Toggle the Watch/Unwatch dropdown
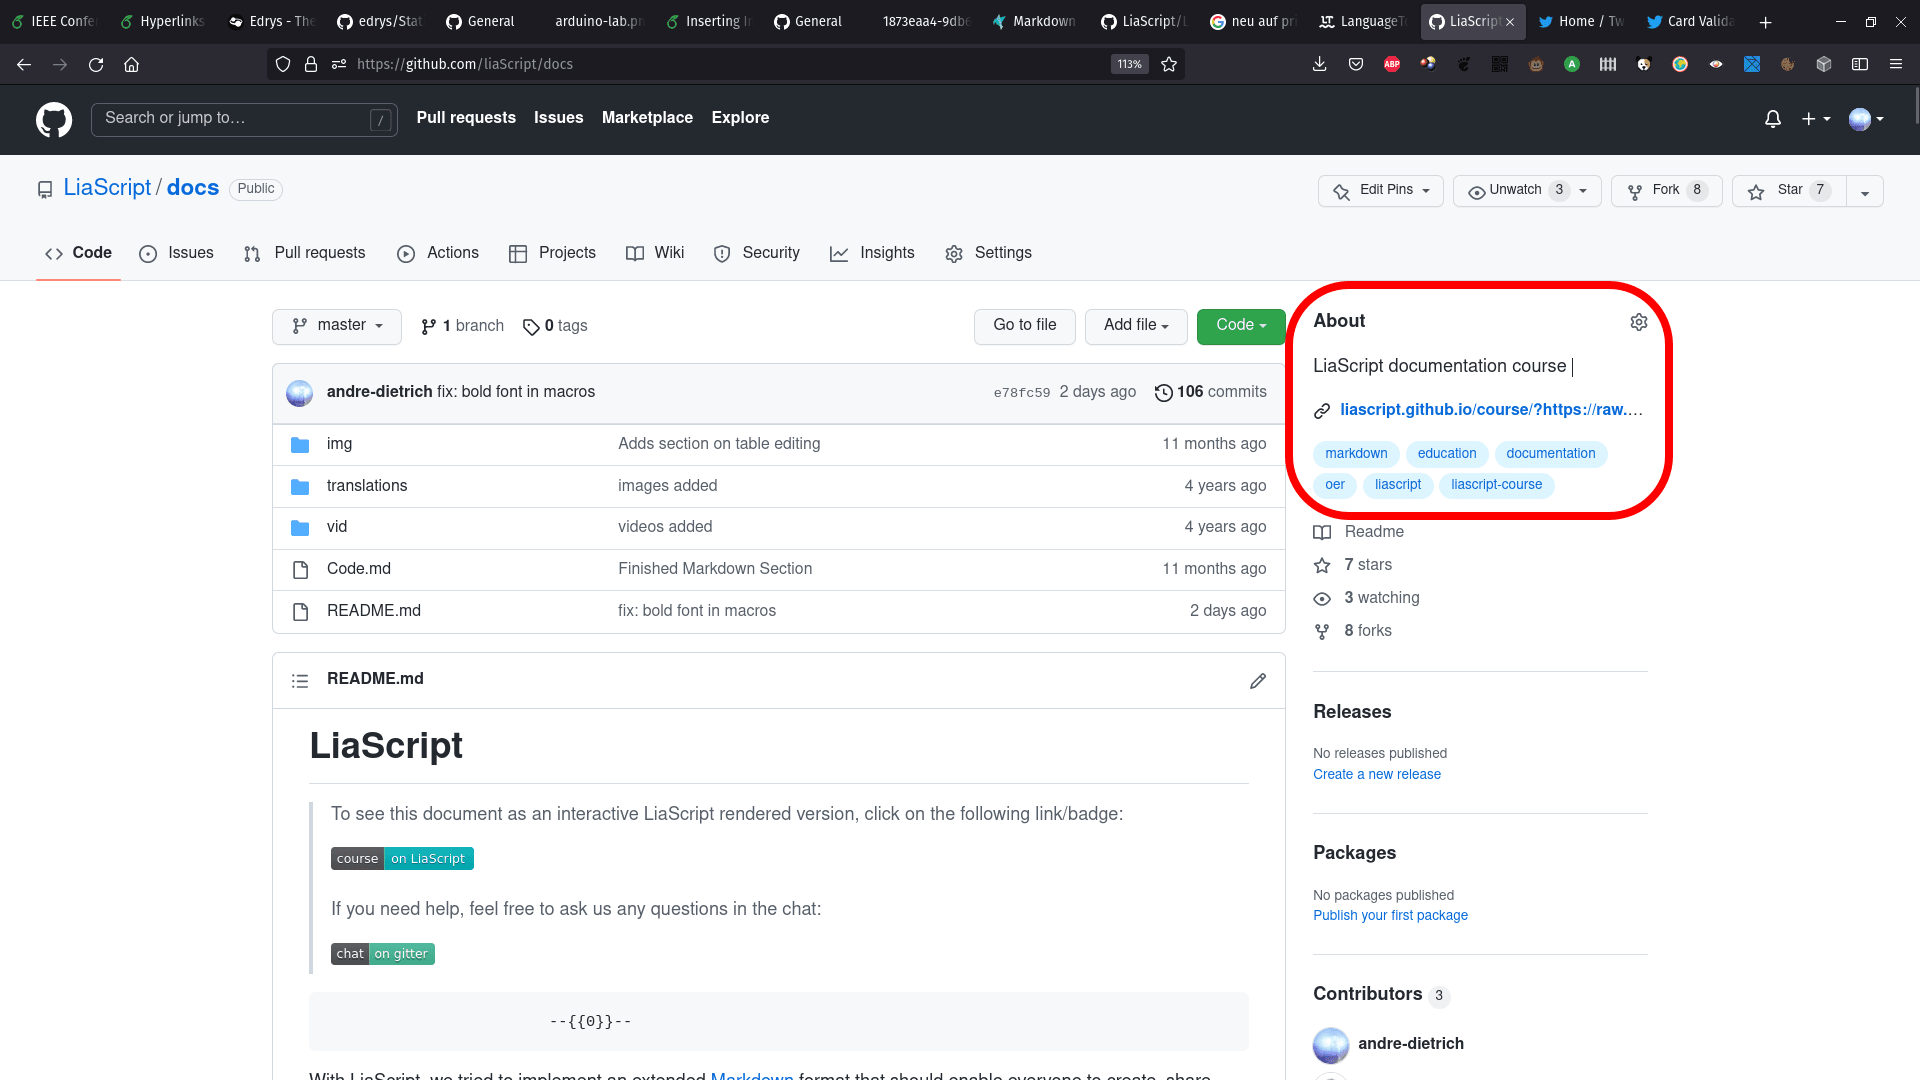The image size is (1920, 1080). click(1580, 189)
